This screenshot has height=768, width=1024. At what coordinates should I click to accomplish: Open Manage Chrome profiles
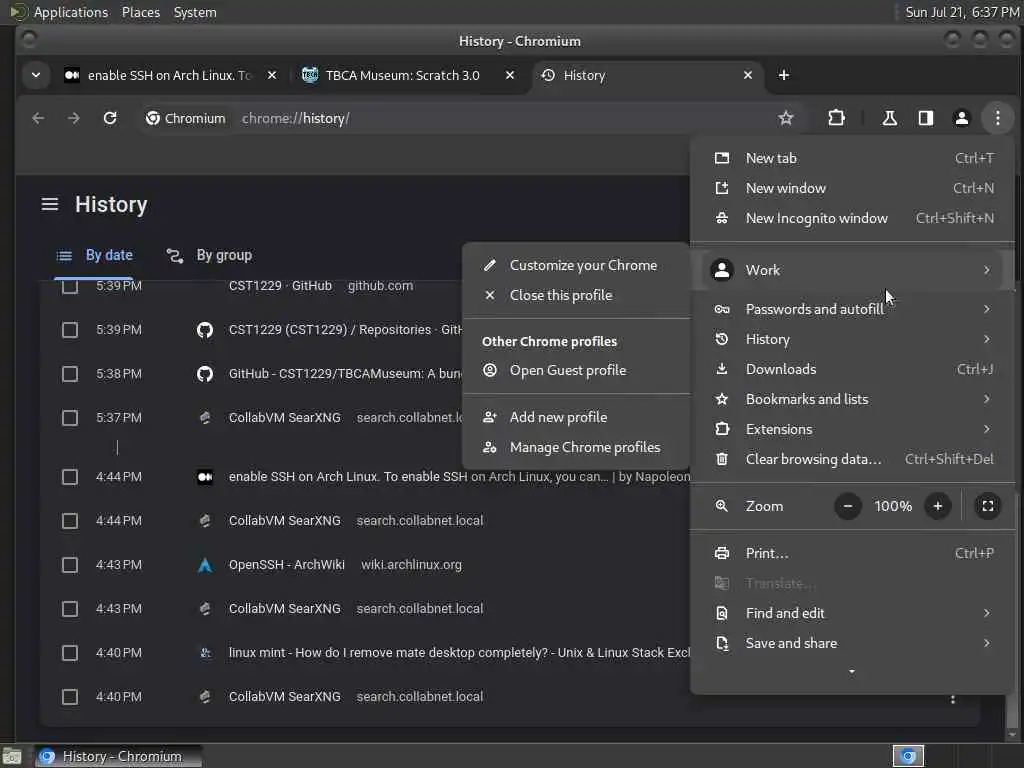click(x=576, y=447)
